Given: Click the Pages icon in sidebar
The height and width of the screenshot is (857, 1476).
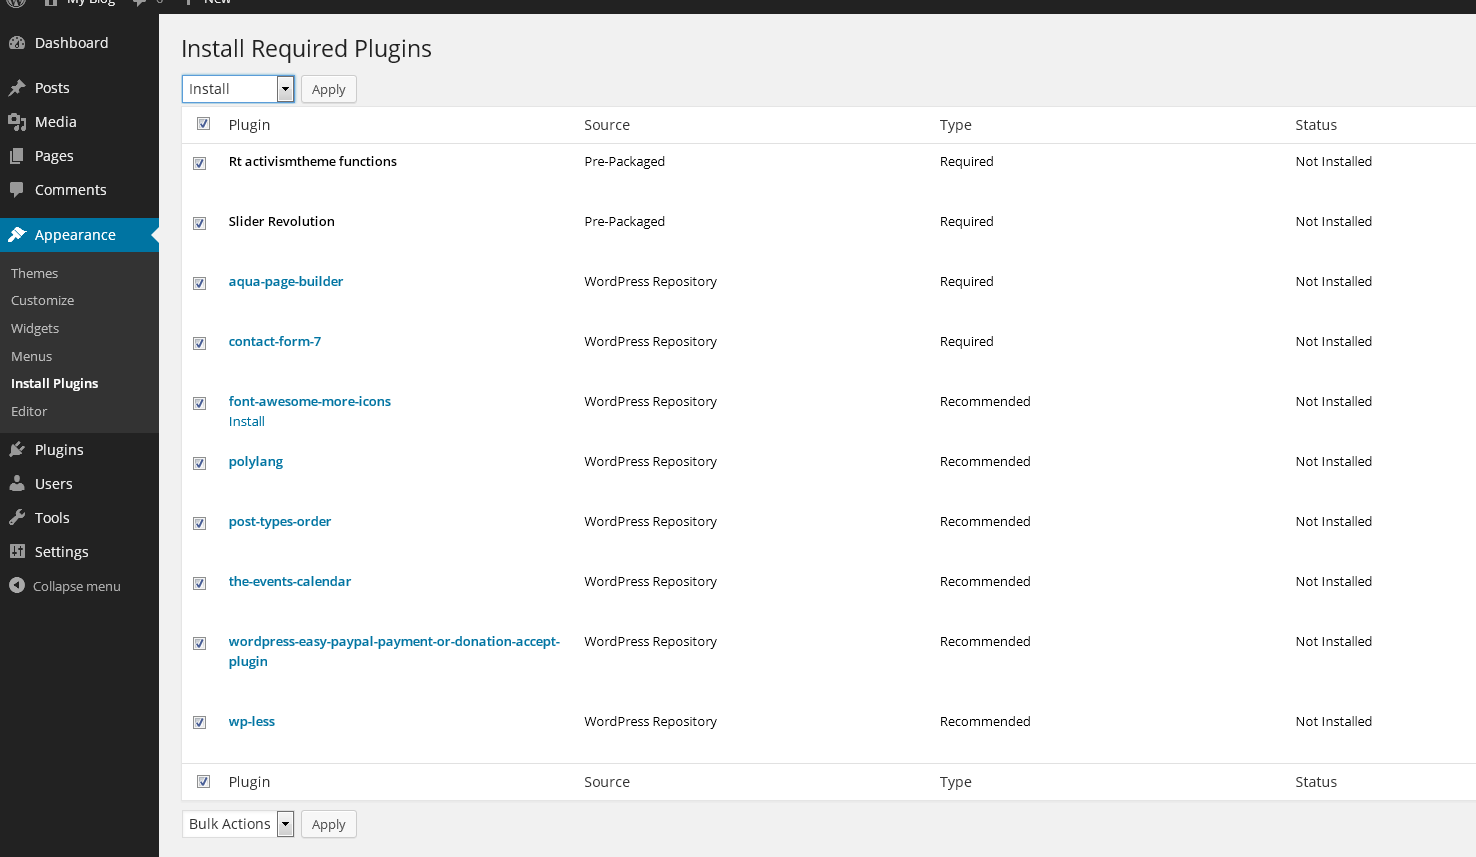Looking at the screenshot, I should click(17, 156).
